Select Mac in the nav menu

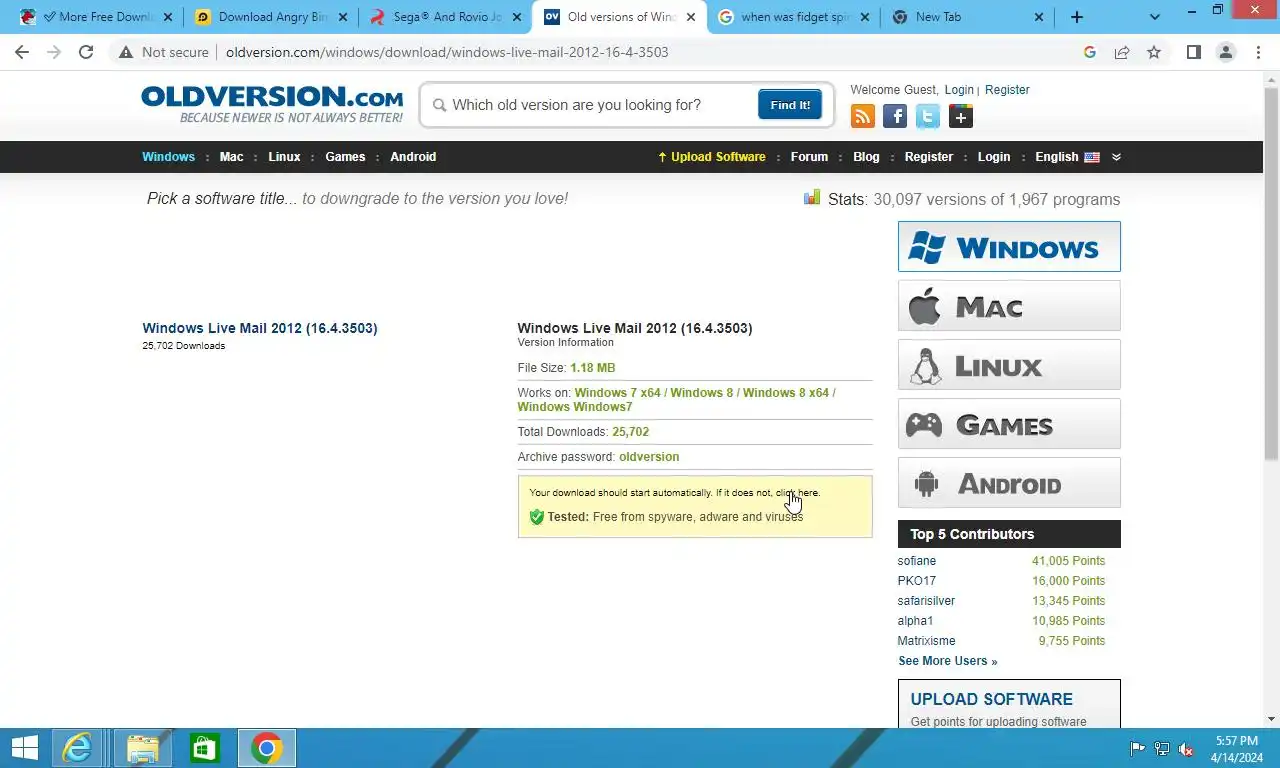pyautogui.click(x=231, y=157)
